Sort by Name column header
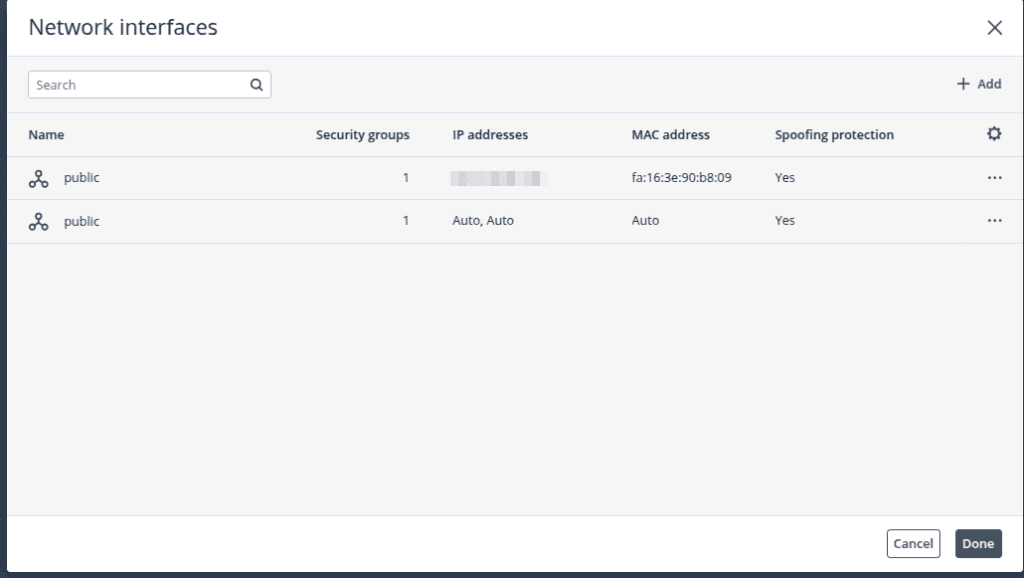1024x578 pixels. point(46,135)
